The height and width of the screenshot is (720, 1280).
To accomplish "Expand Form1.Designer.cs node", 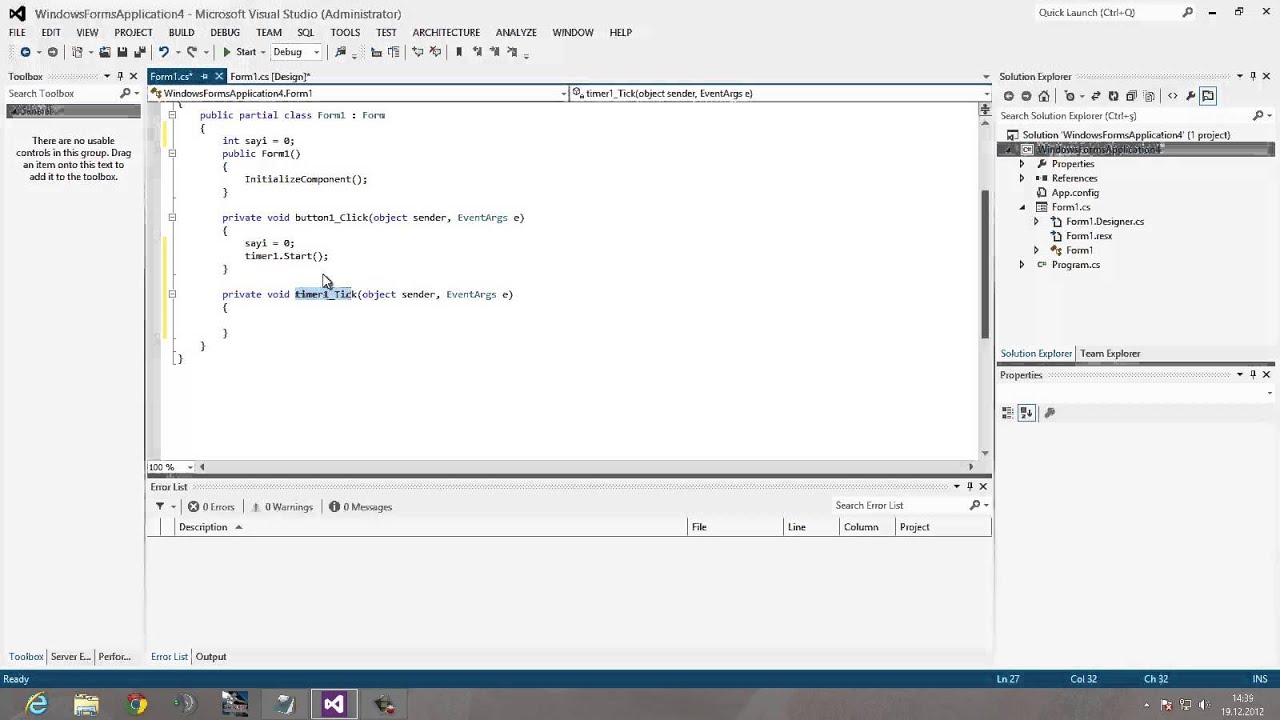I will (1036, 222).
